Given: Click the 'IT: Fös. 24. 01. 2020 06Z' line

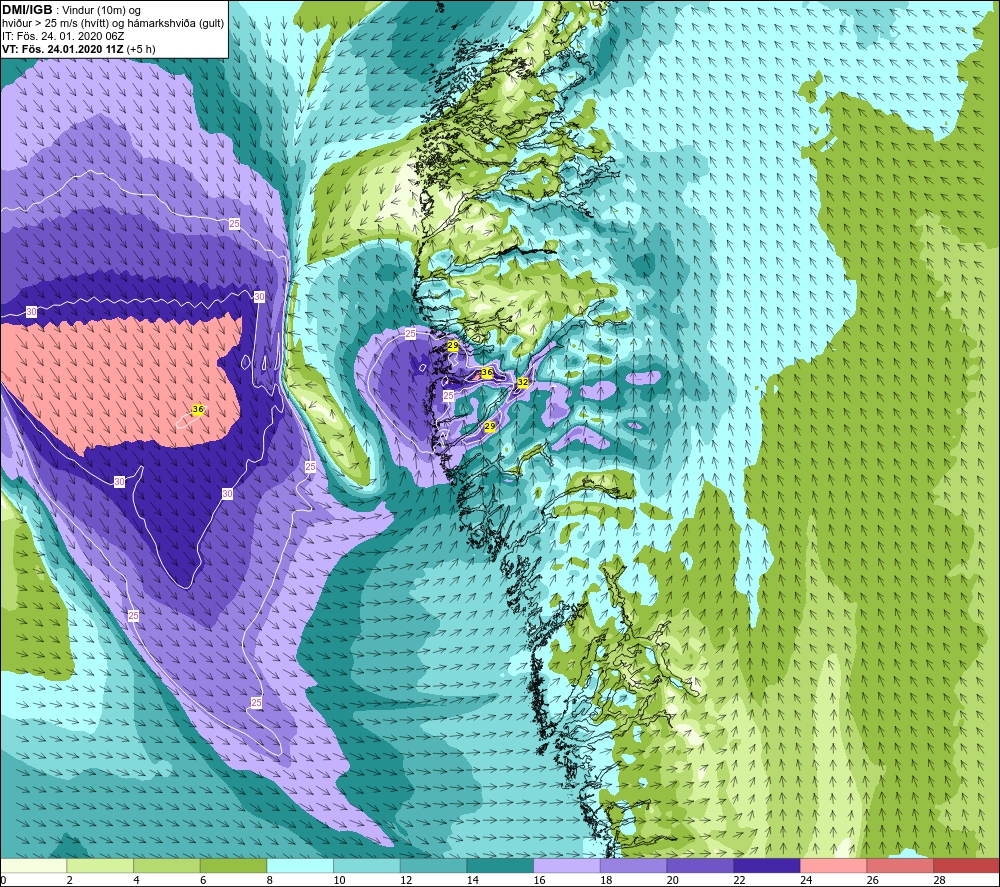Looking at the screenshot, I should [63, 36].
